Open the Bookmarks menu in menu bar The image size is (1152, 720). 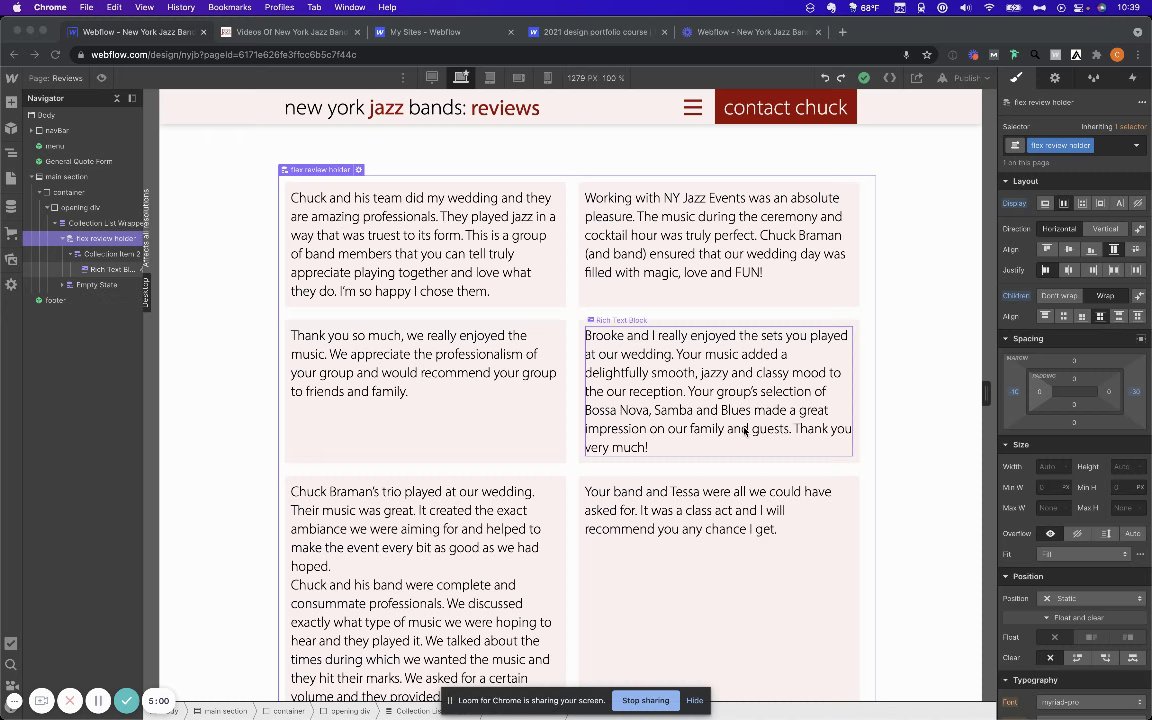coord(229,7)
